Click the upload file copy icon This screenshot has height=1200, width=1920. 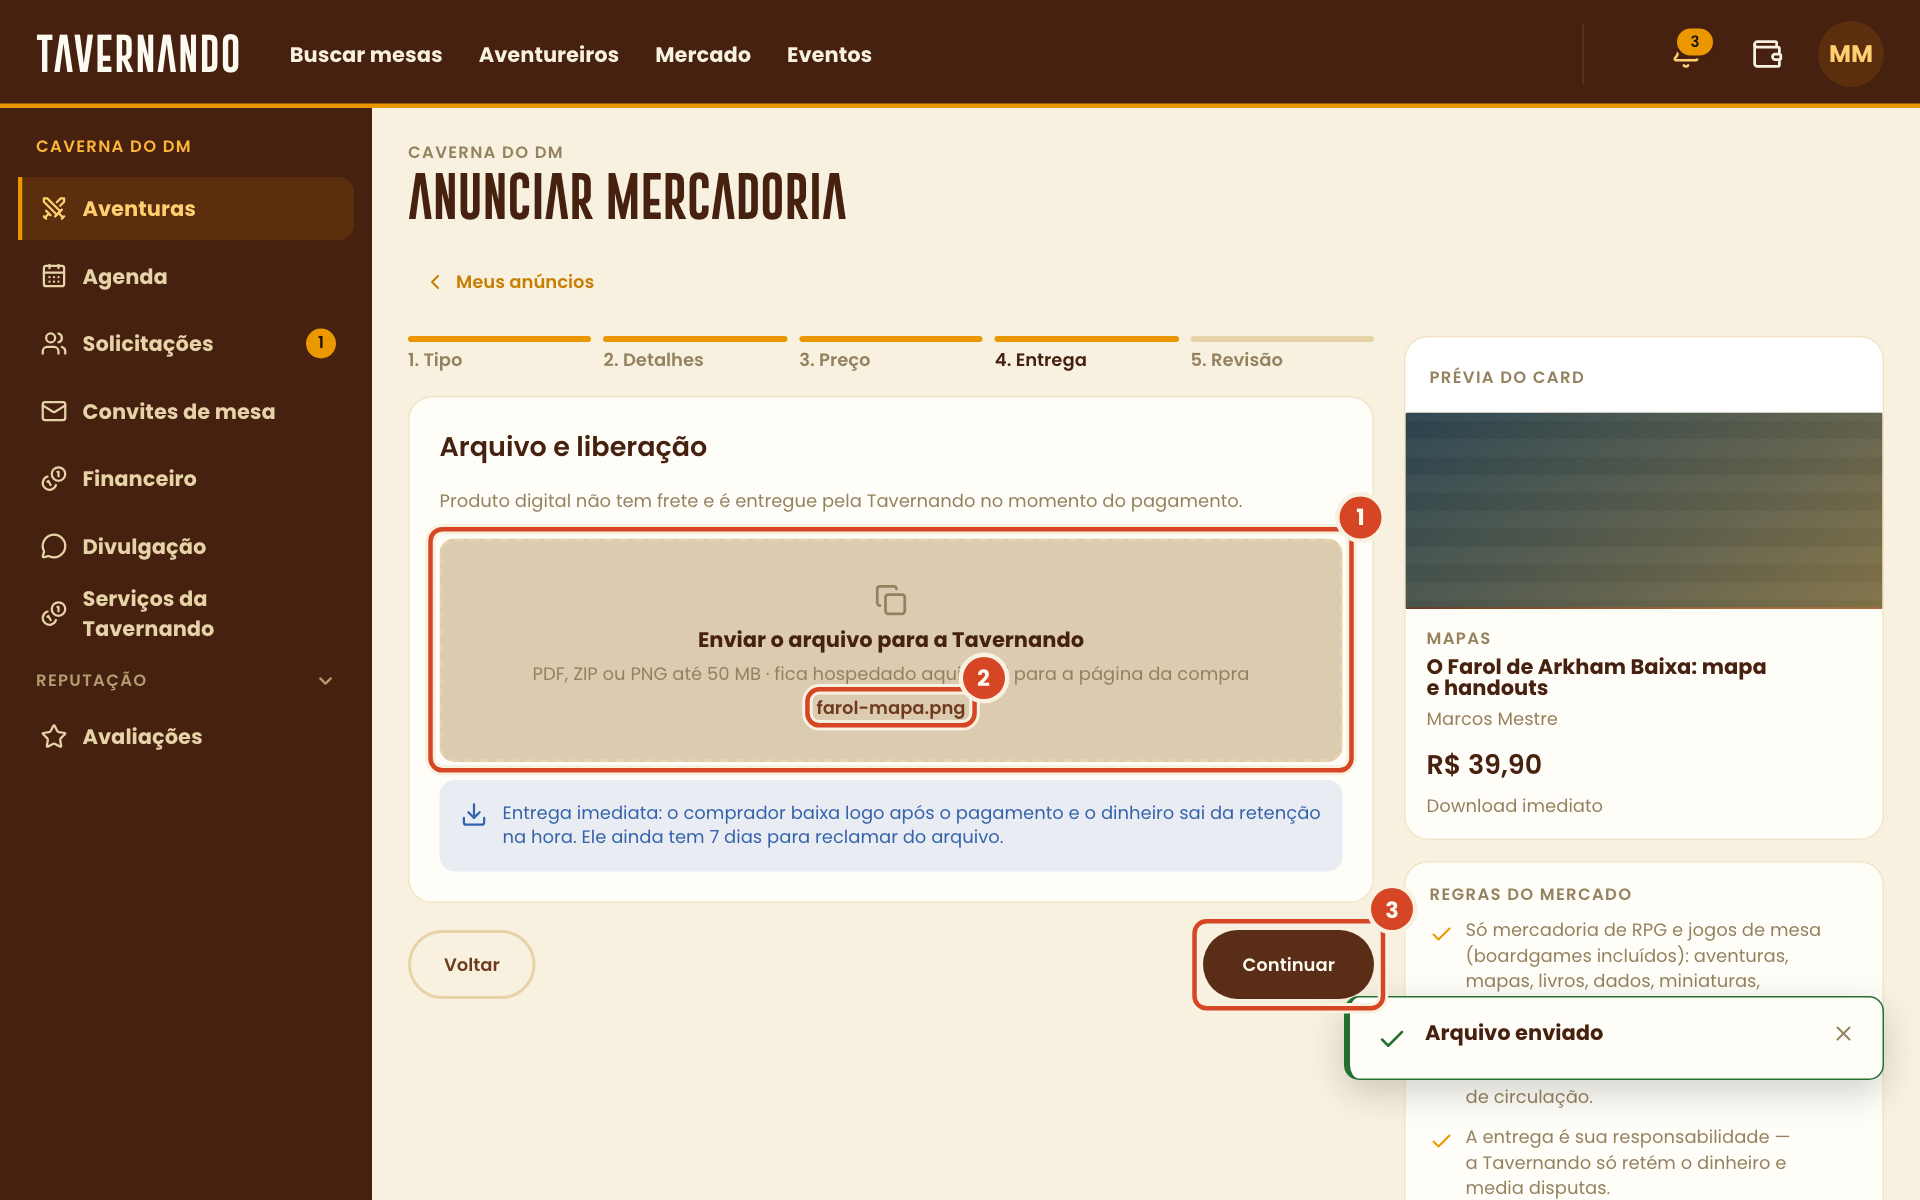(890, 599)
